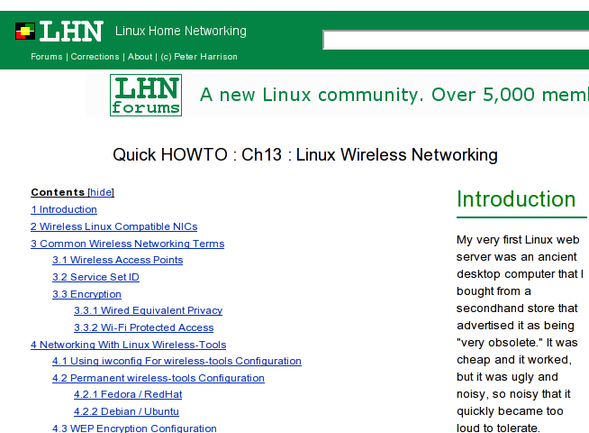Click the LHN colored squares logo icon
Viewport: 589px width, 433px height.
pos(25,31)
